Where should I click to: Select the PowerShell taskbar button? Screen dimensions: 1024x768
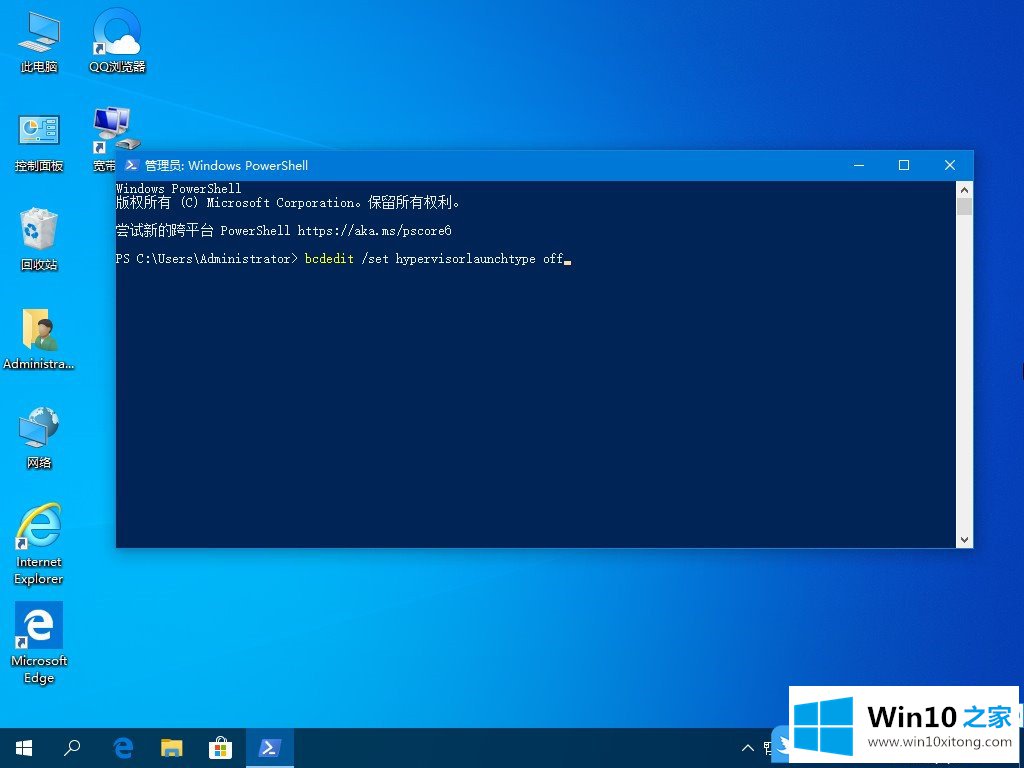[x=270, y=748]
